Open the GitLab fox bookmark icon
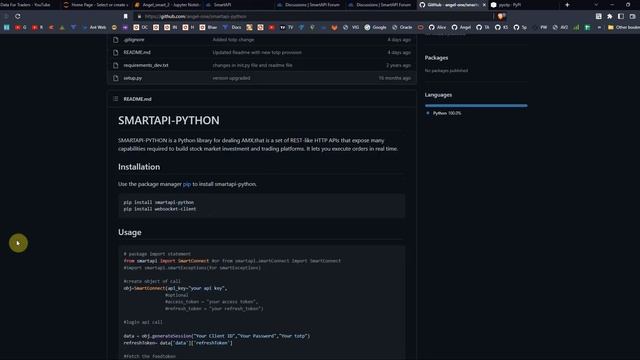Viewport: 640px width, 360px height. [334, 27]
